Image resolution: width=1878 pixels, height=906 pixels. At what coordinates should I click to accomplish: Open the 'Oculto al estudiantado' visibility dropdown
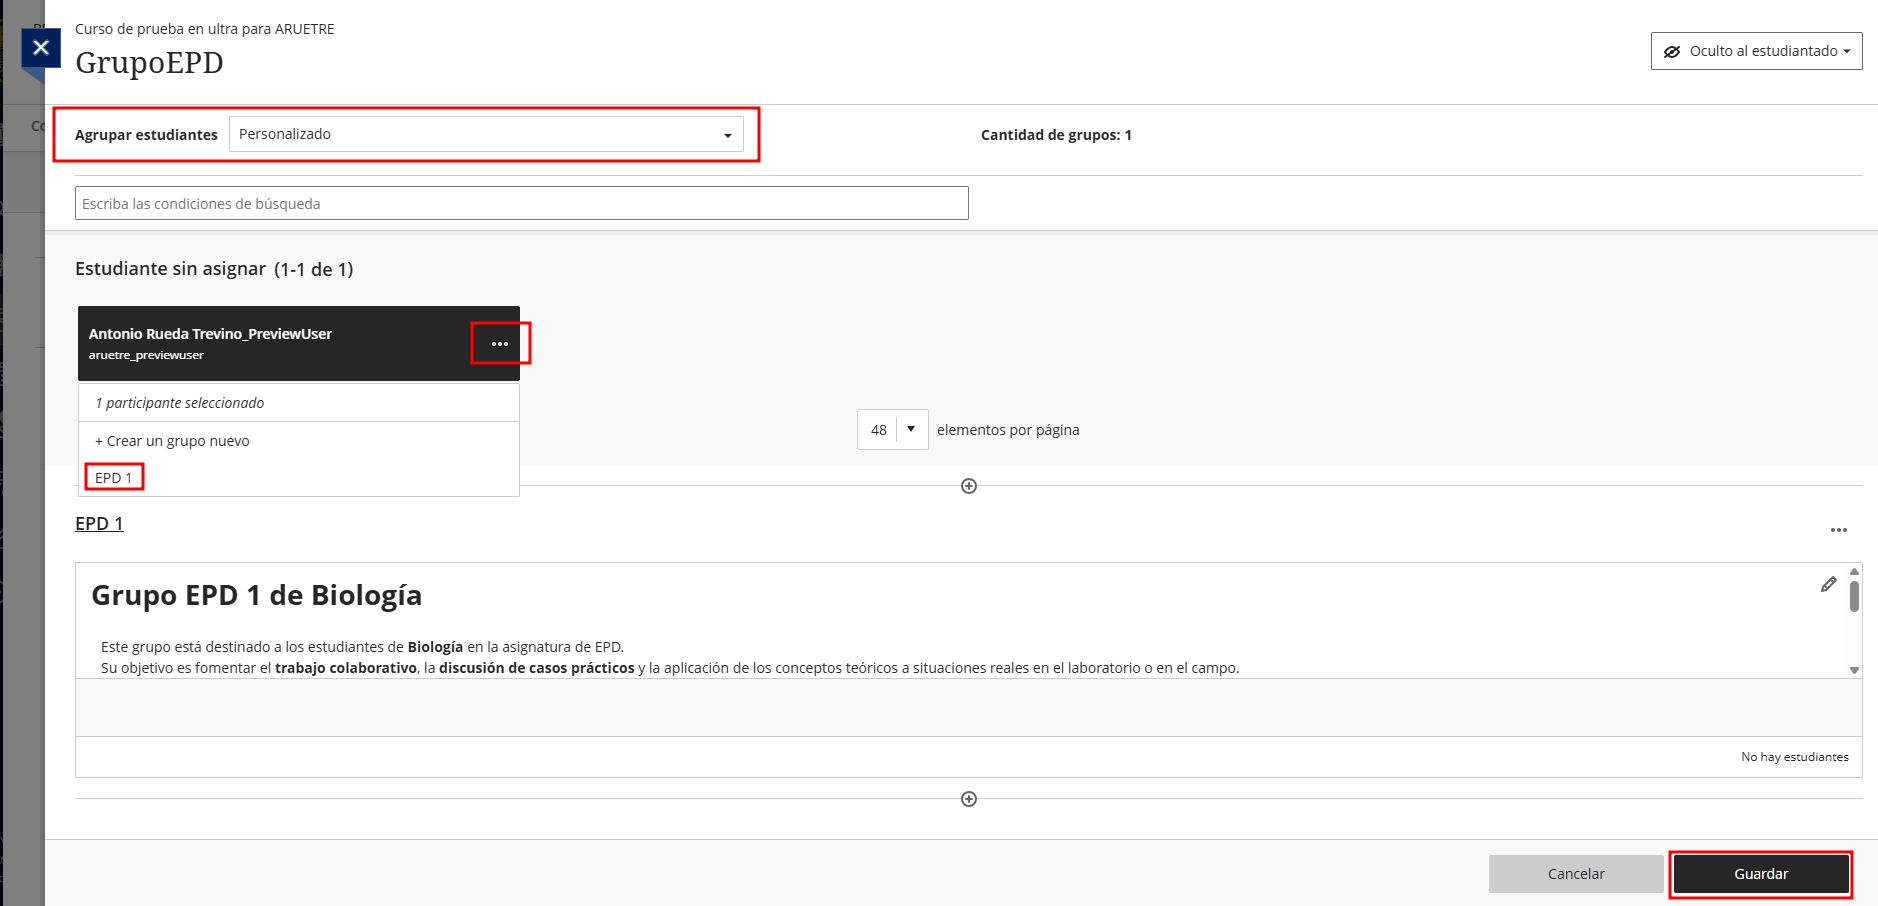(1756, 51)
